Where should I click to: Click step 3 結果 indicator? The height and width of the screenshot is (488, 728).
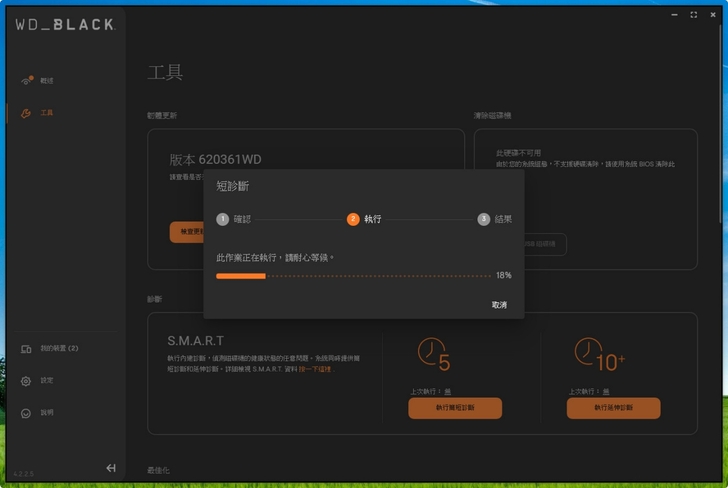point(484,219)
